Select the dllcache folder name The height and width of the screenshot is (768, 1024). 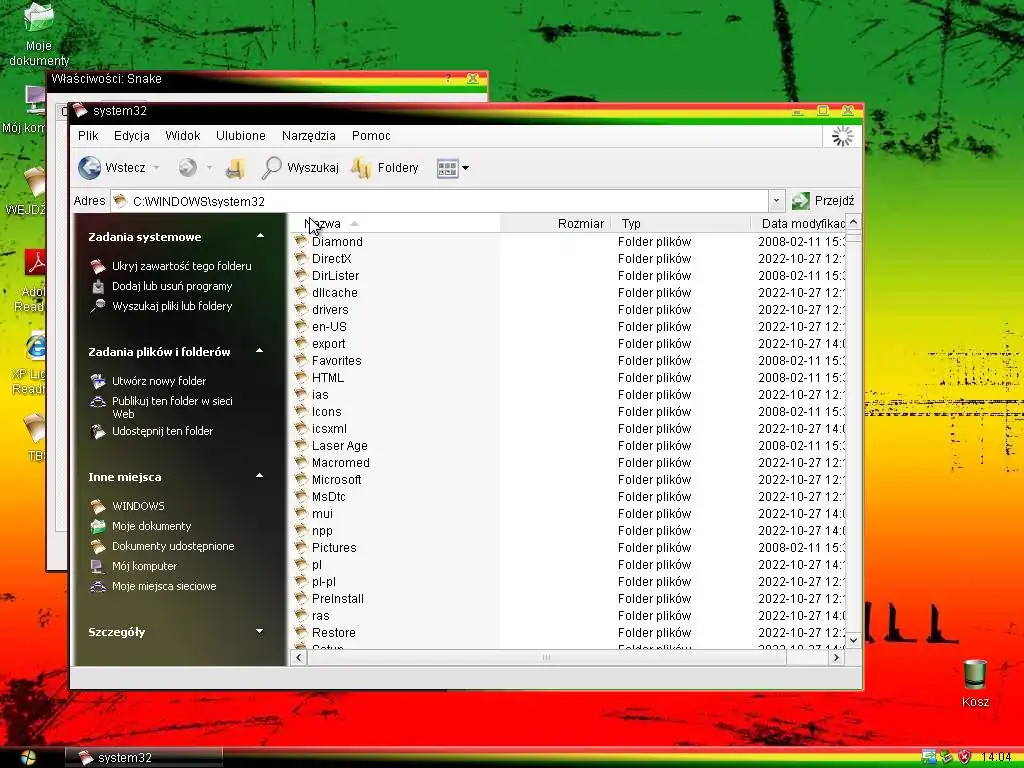[334, 293]
